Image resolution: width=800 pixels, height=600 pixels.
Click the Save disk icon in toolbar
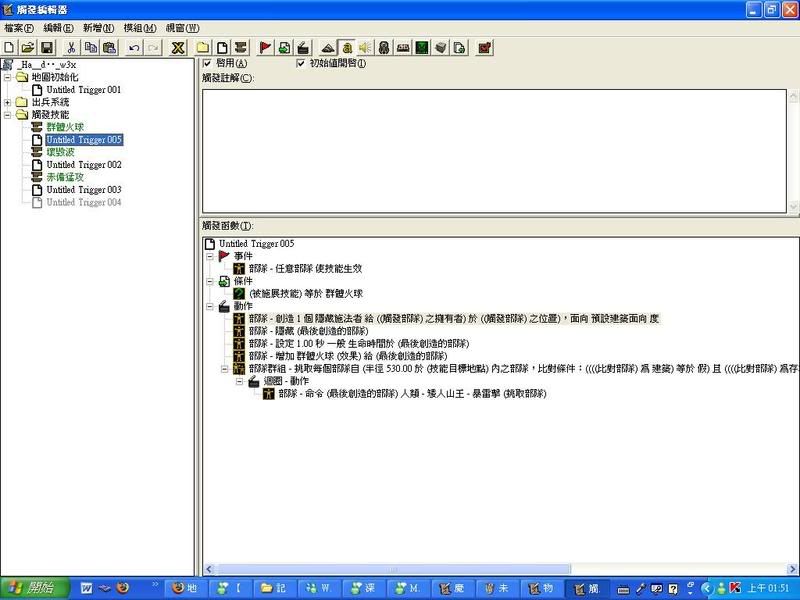pyautogui.click(x=46, y=47)
